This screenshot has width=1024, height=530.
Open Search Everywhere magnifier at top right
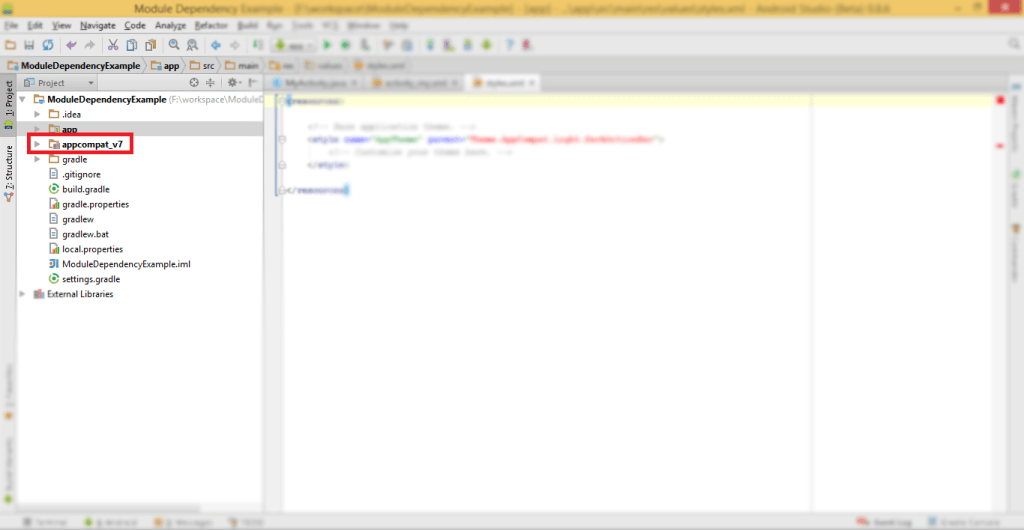coord(1014,43)
